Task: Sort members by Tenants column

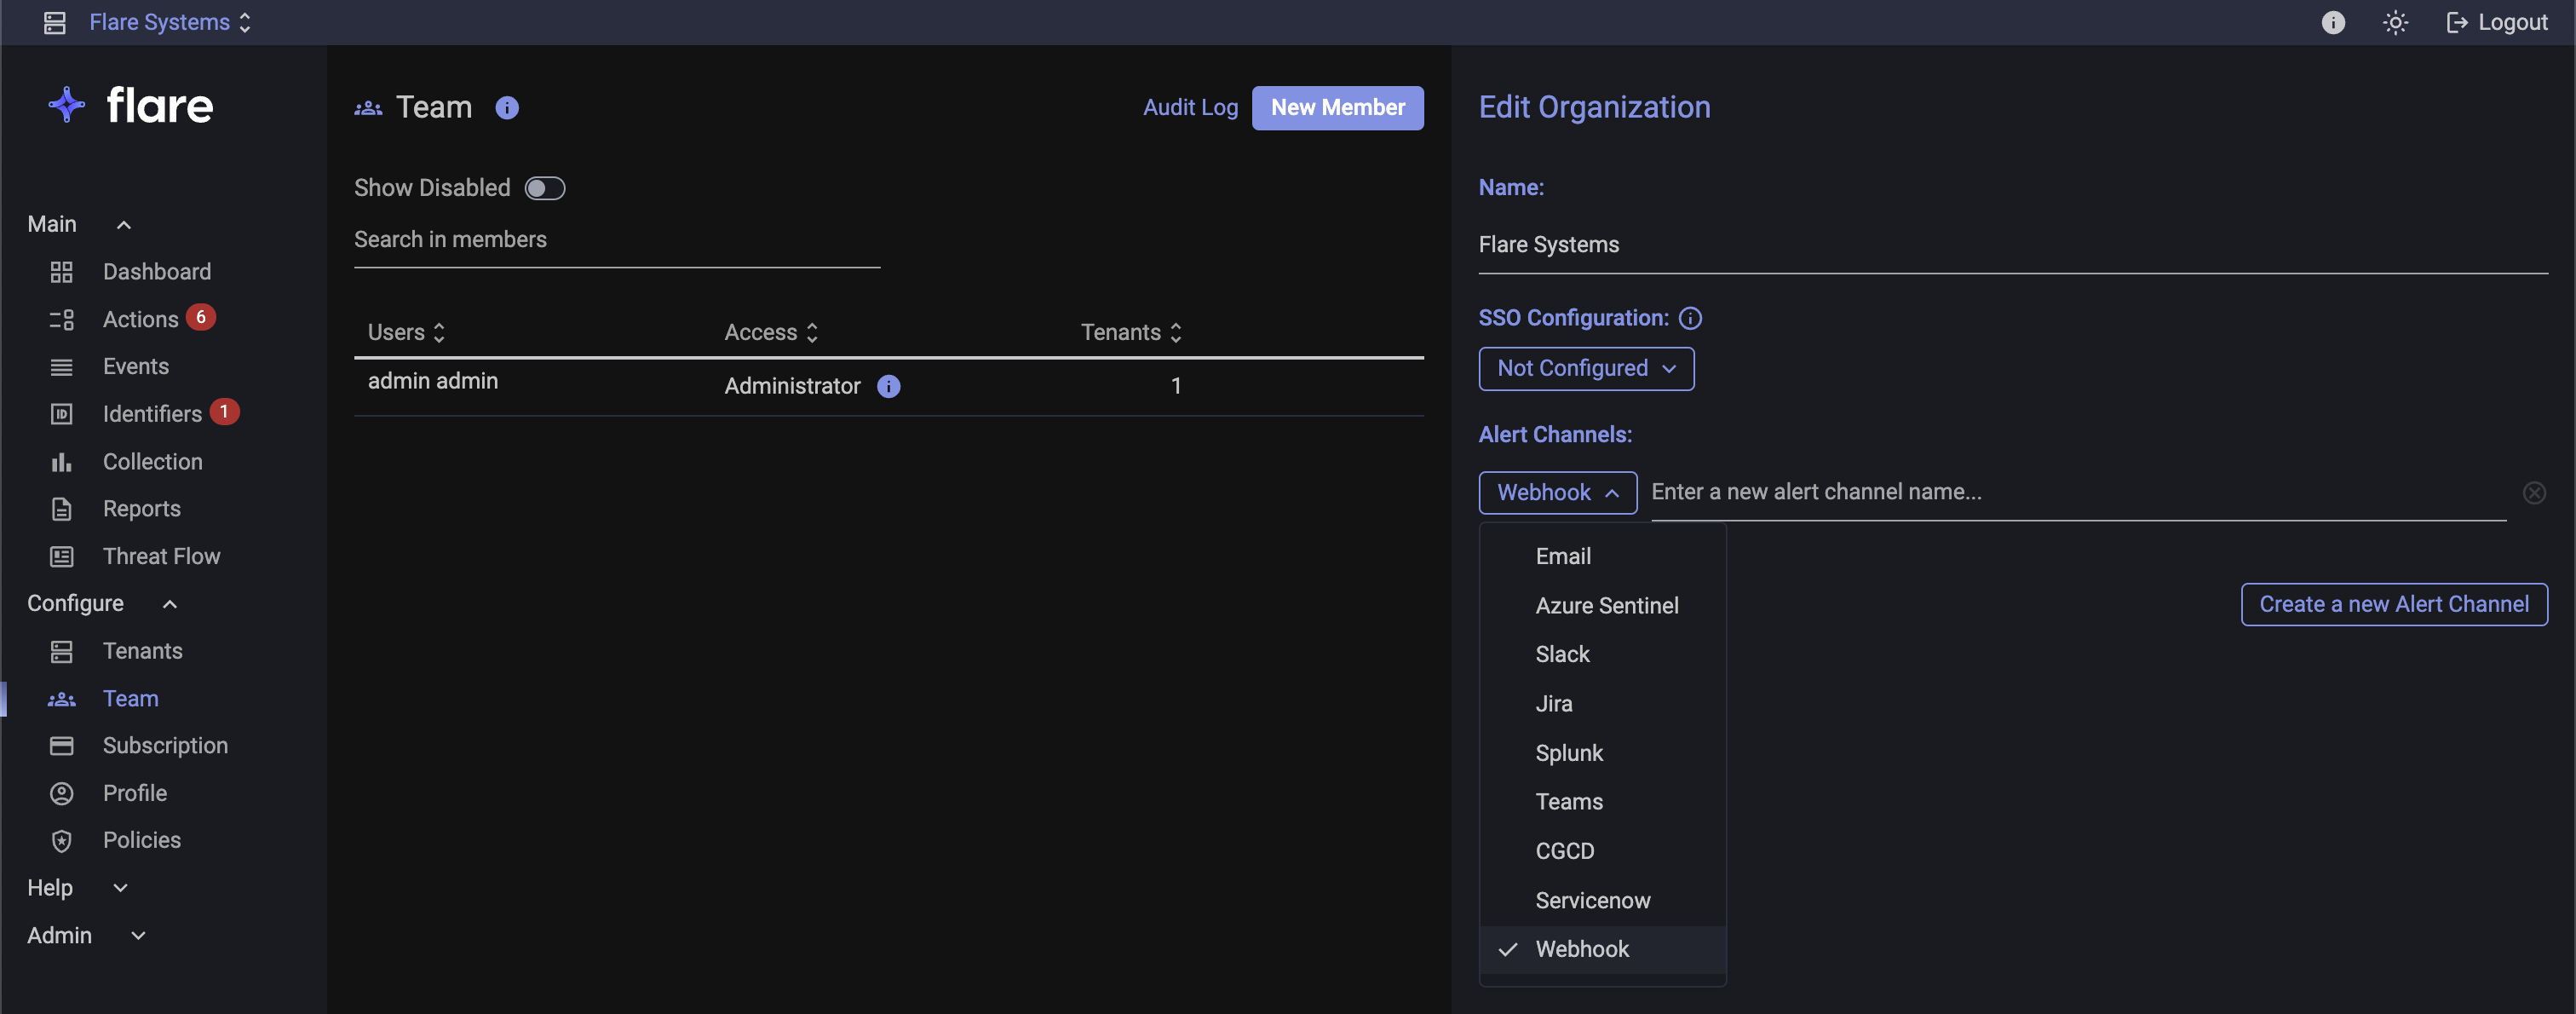Action: (x=1131, y=332)
